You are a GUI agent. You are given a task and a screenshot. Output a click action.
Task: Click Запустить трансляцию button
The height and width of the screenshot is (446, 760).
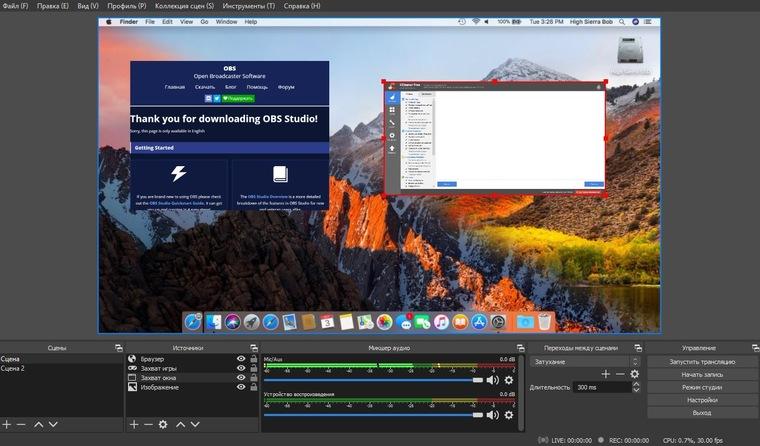pos(702,362)
